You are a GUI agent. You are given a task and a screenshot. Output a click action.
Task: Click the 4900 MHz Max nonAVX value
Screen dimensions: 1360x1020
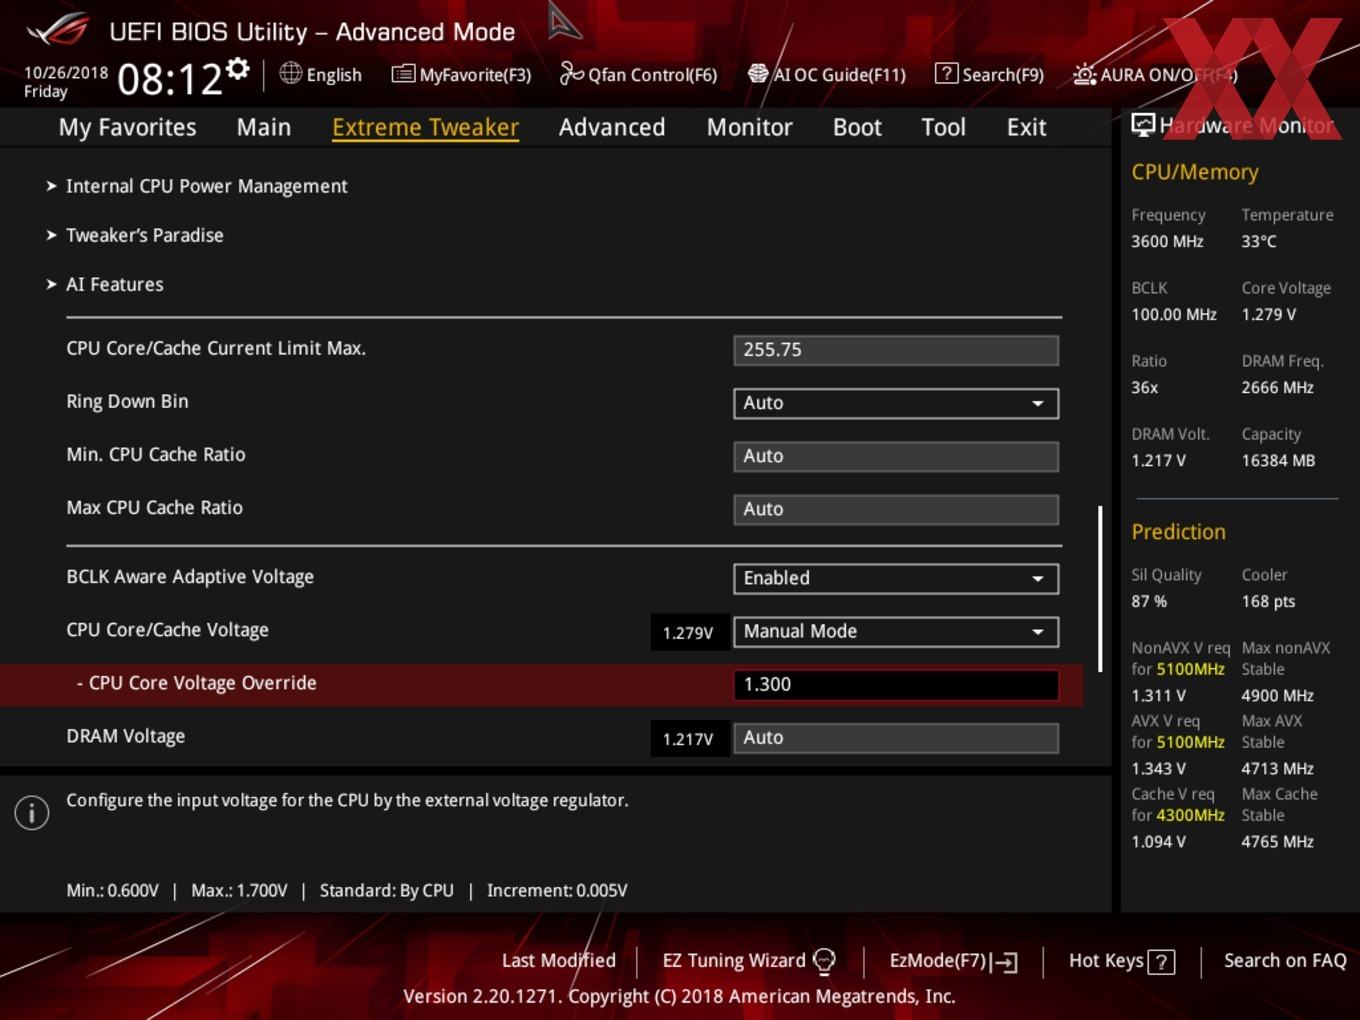pyautogui.click(x=1277, y=695)
